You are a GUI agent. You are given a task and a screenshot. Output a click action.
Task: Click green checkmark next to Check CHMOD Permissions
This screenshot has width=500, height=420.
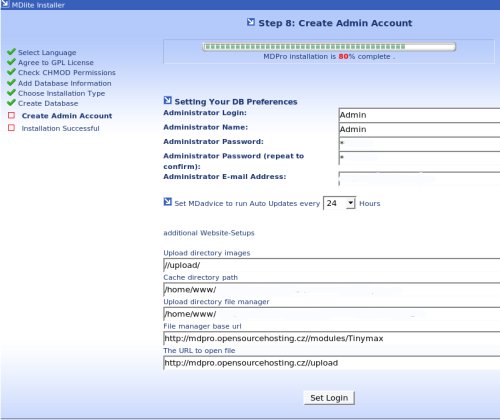point(11,72)
